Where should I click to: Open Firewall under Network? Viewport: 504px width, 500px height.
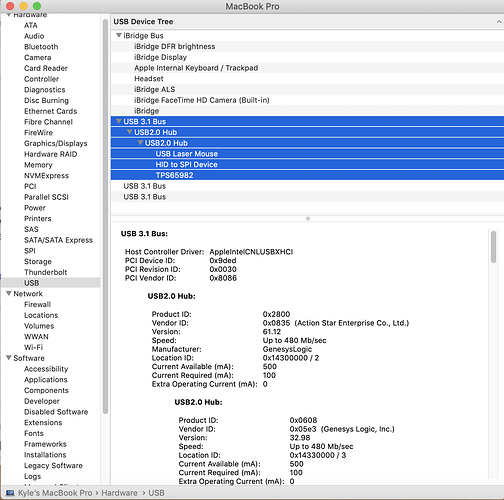37,304
